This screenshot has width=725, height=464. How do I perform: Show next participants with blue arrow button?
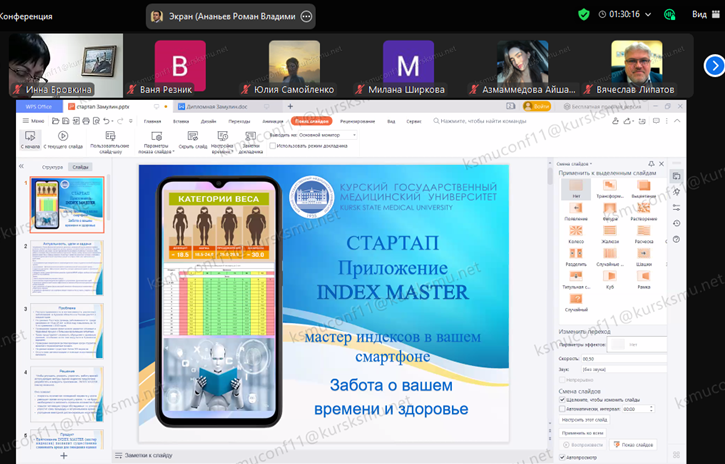pos(714,66)
